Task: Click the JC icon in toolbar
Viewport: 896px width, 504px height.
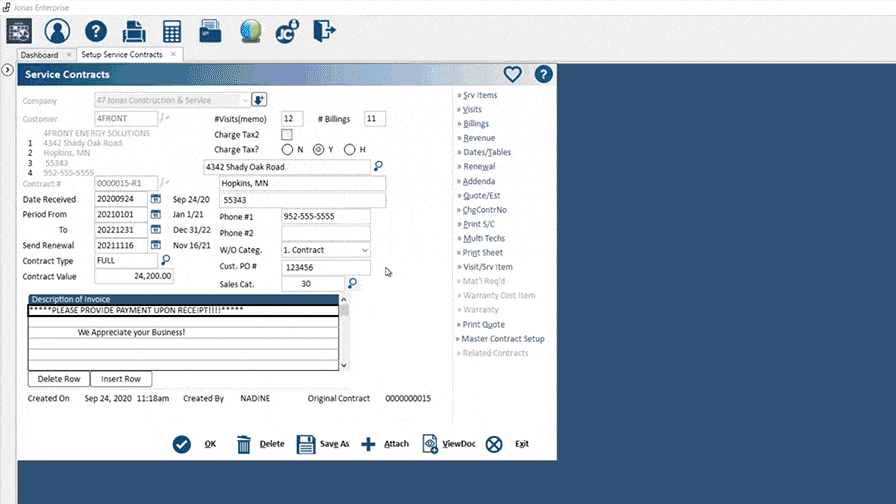Action: 287,31
